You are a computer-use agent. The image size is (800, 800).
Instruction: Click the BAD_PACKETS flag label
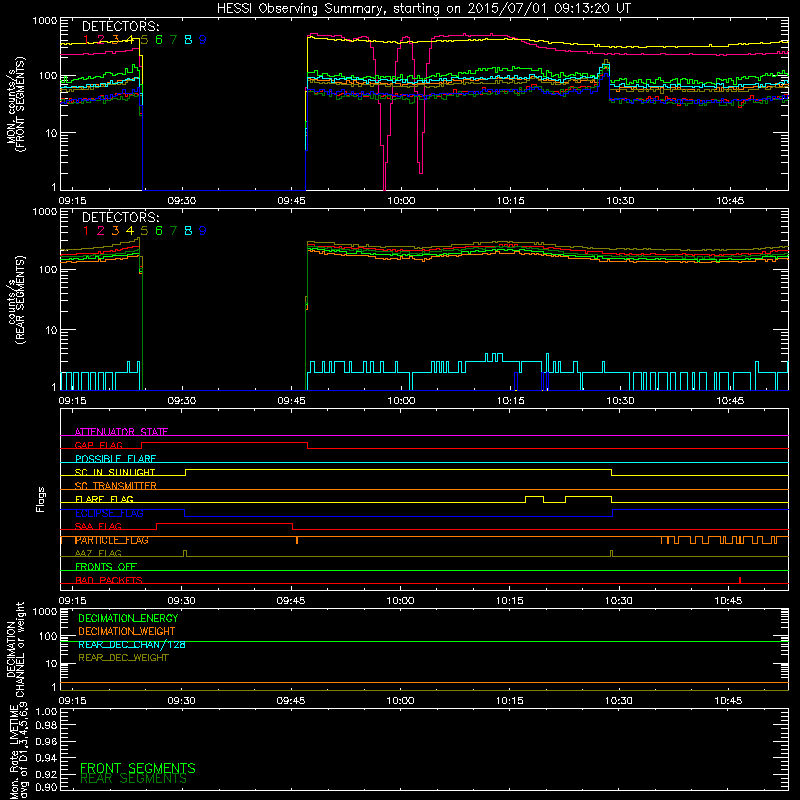[x=109, y=580]
